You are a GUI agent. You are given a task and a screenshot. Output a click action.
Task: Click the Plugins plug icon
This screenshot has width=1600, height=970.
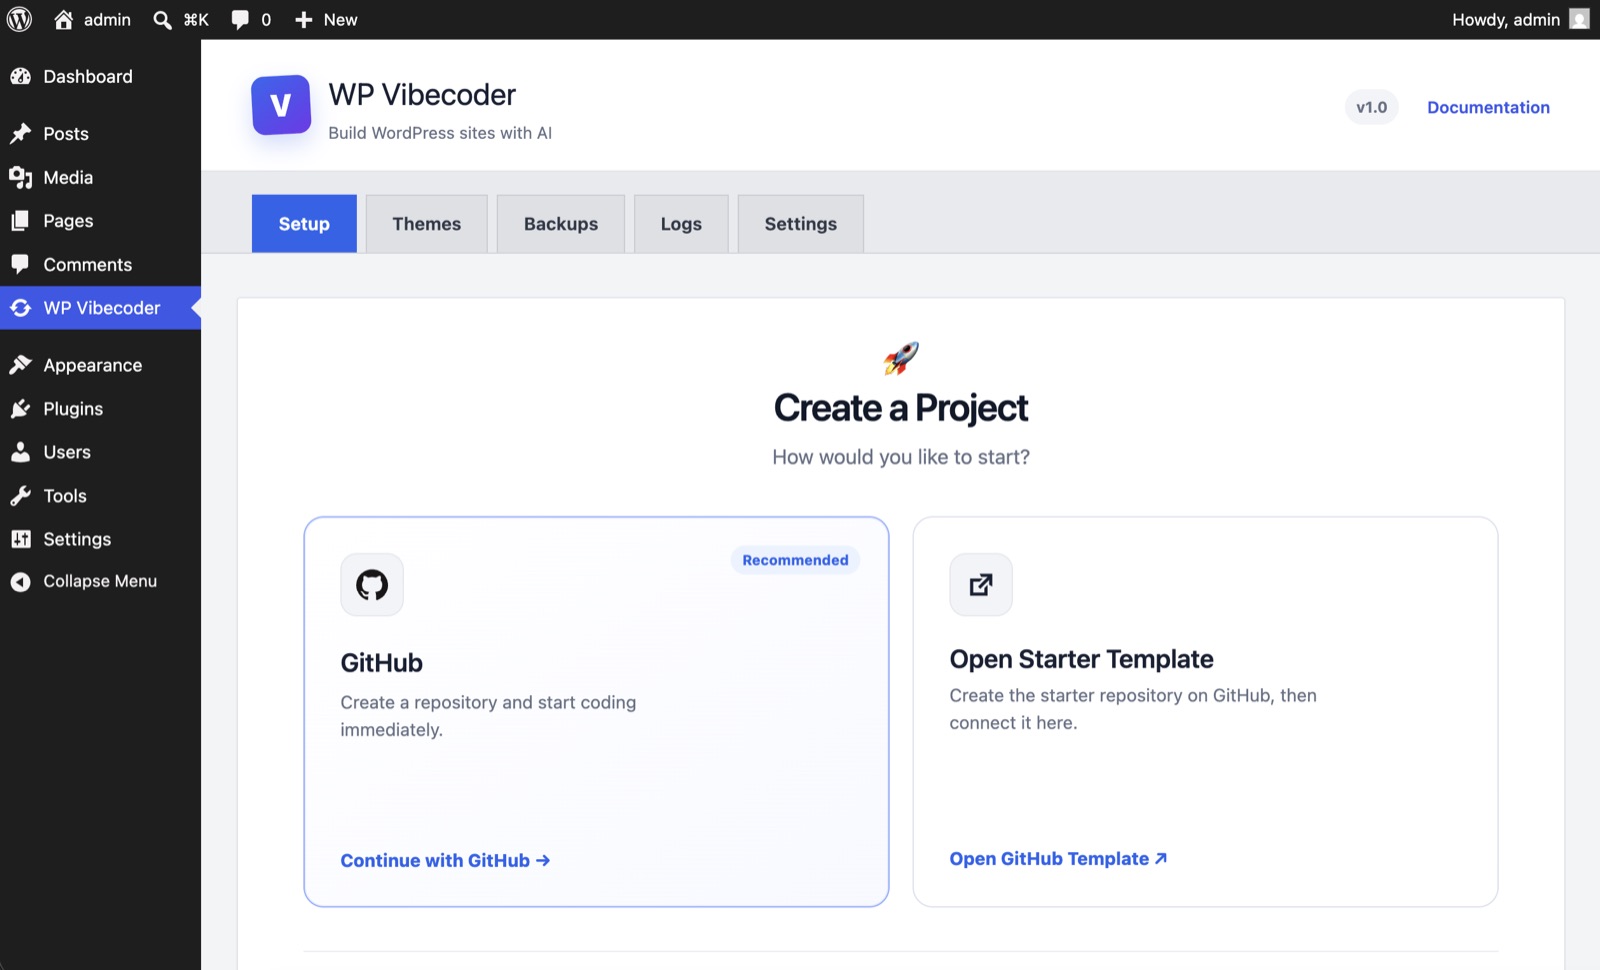(21, 409)
